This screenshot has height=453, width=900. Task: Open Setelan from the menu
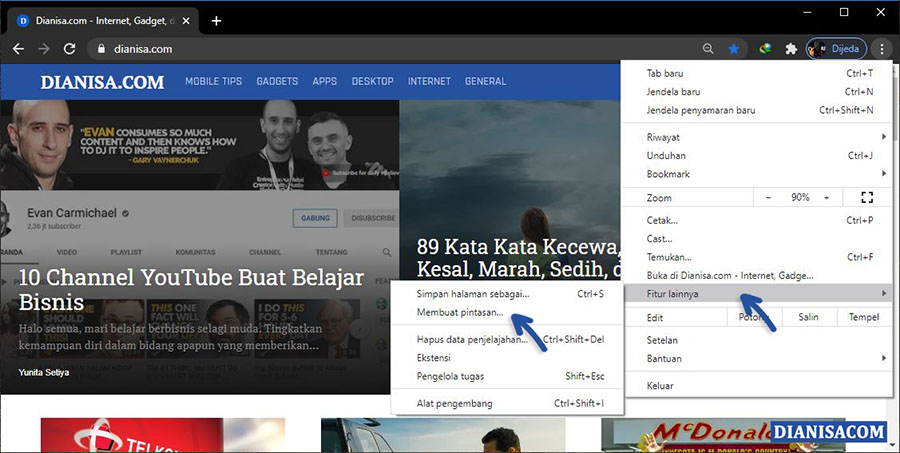pyautogui.click(x=757, y=340)
